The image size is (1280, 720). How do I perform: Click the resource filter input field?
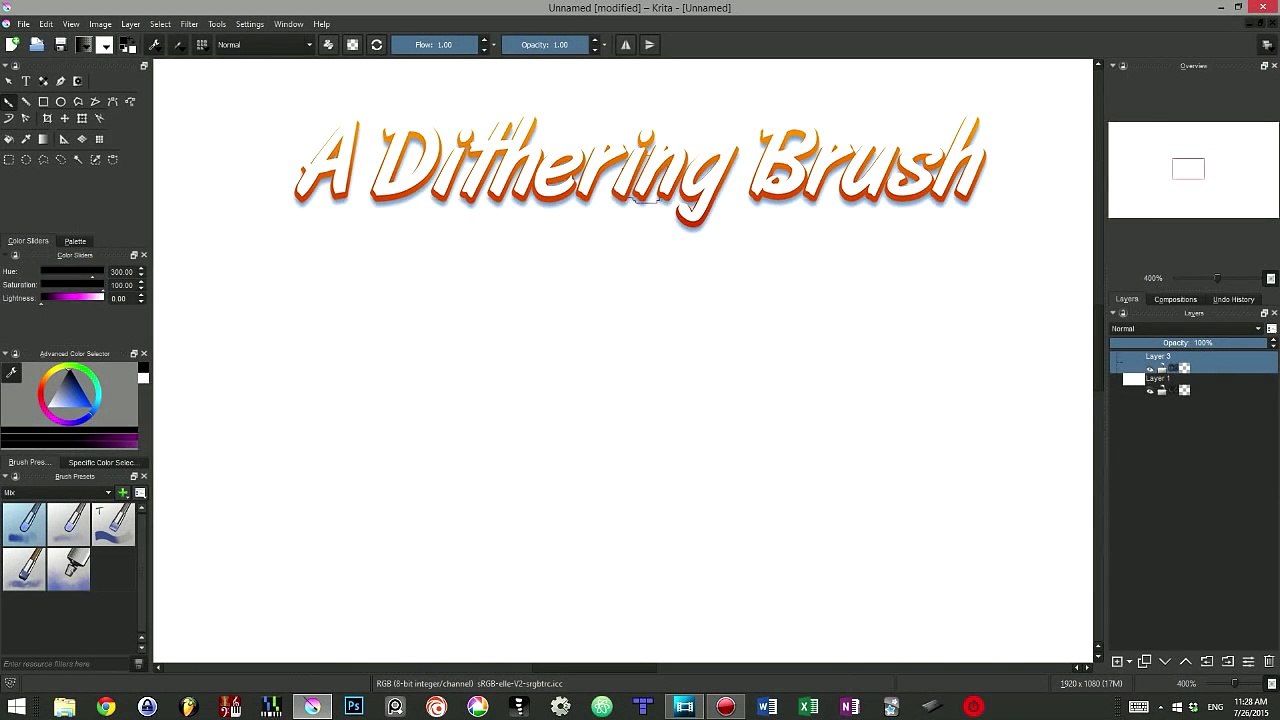coord(67,664)
